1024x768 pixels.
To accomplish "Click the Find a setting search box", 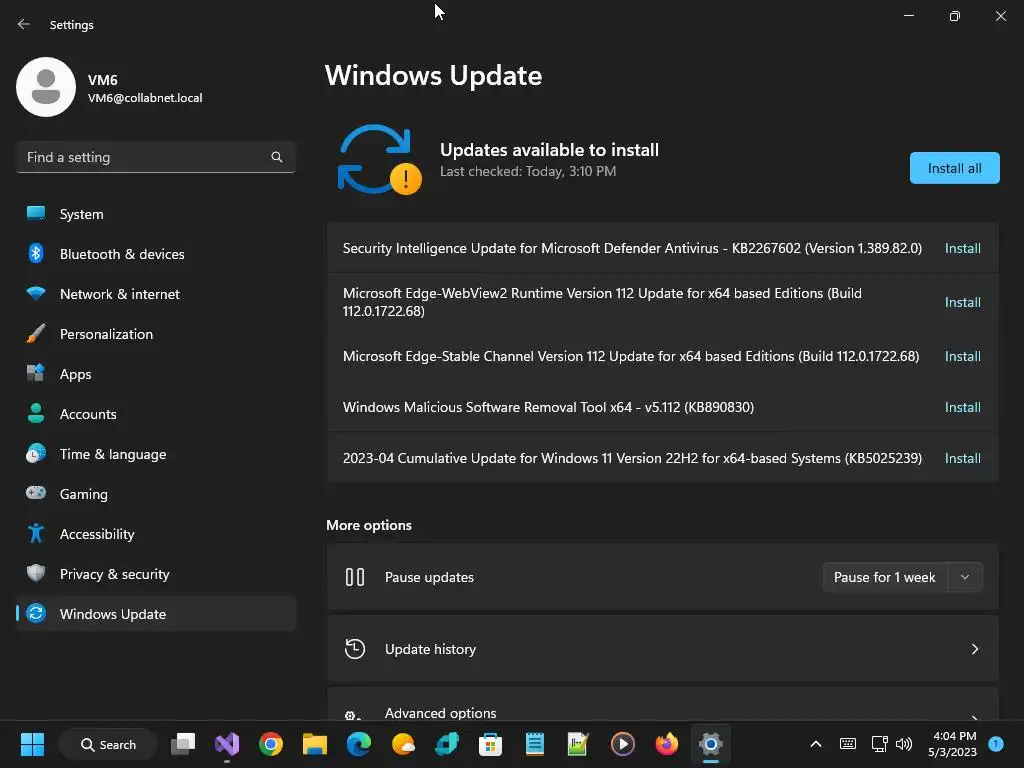I will [x=155, y=157].
